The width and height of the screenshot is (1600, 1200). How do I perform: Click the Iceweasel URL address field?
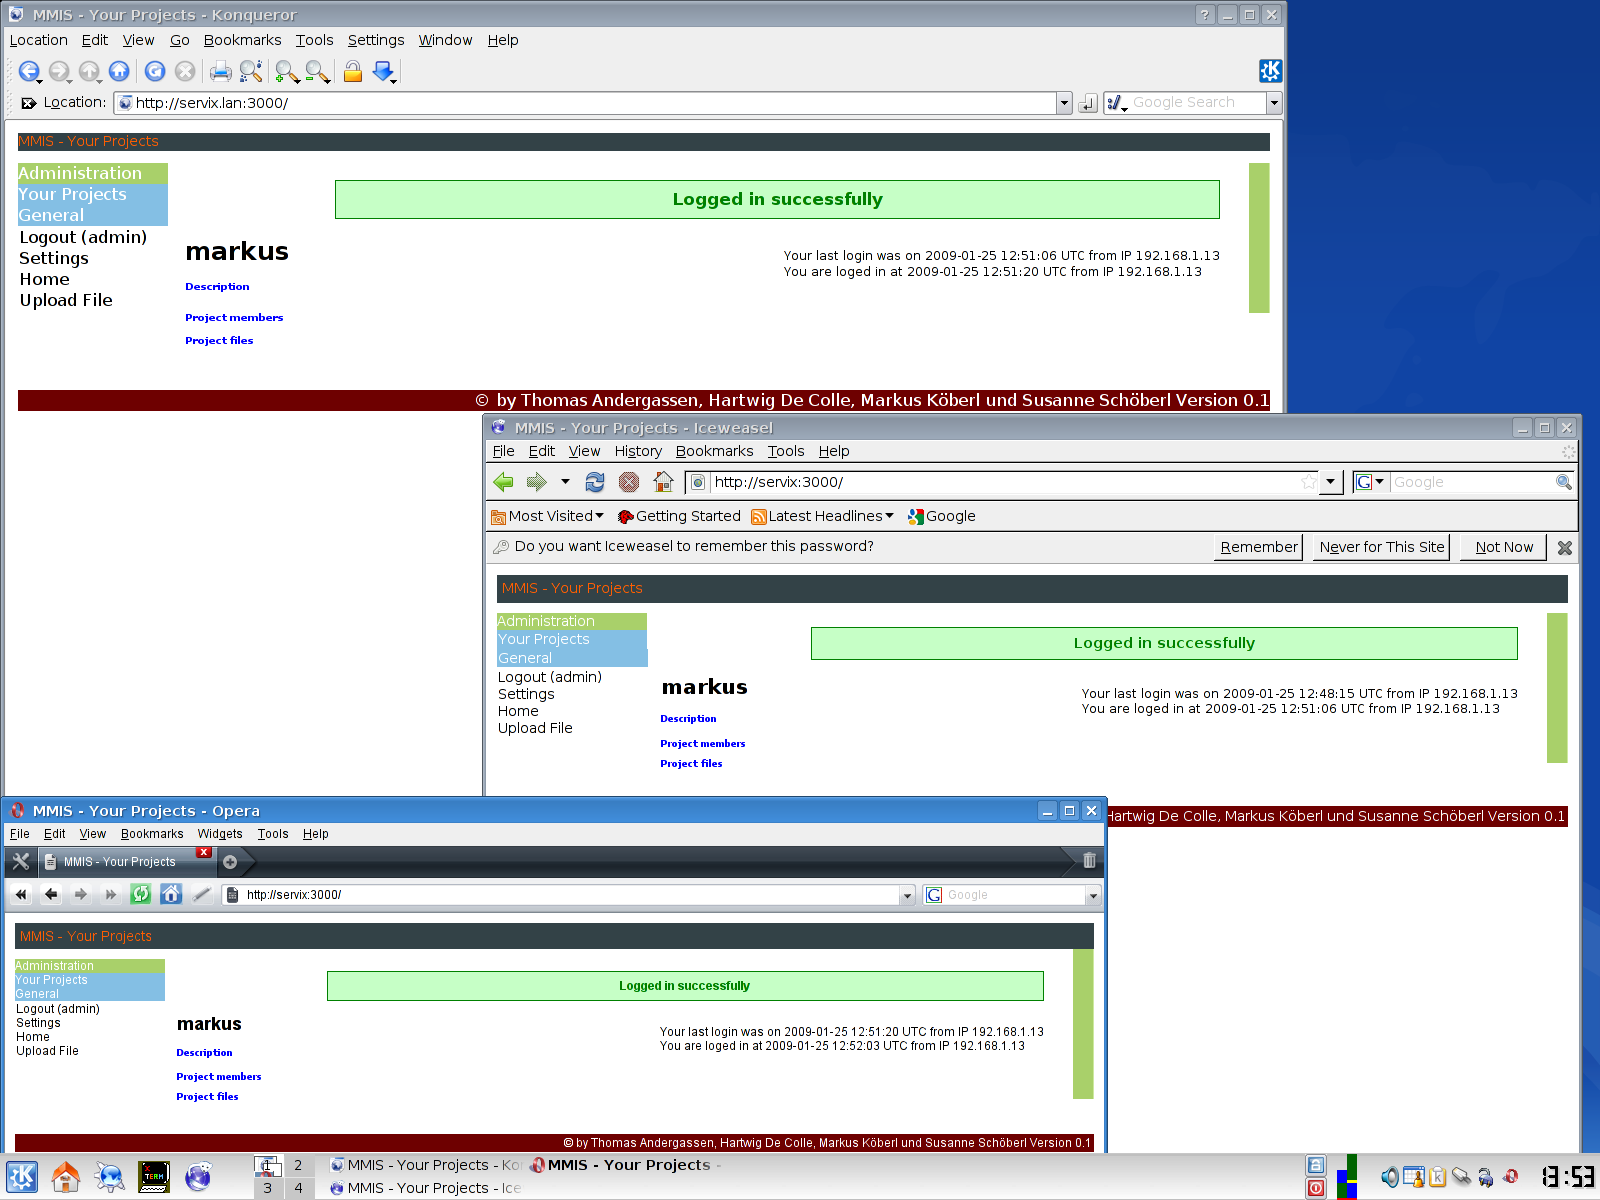pyautogui.click(x=1000, y=482)
